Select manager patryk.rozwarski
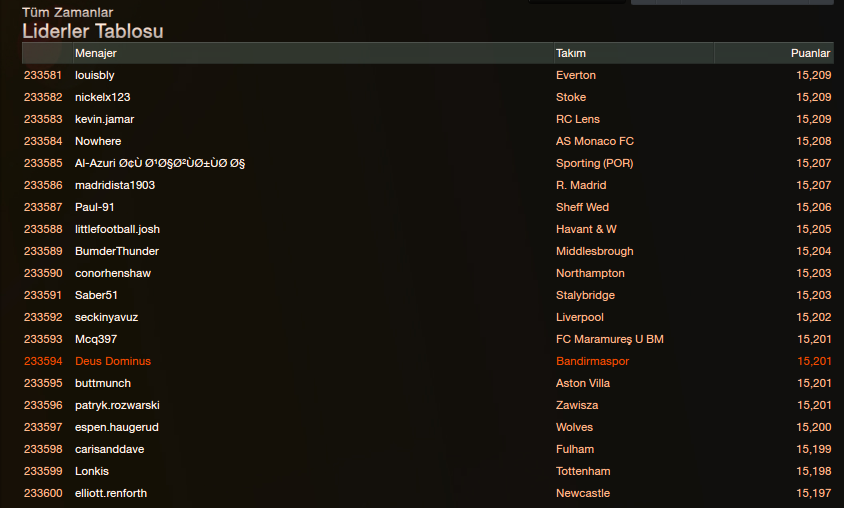Viewport: 844px width, 508px height. [117, 405]
